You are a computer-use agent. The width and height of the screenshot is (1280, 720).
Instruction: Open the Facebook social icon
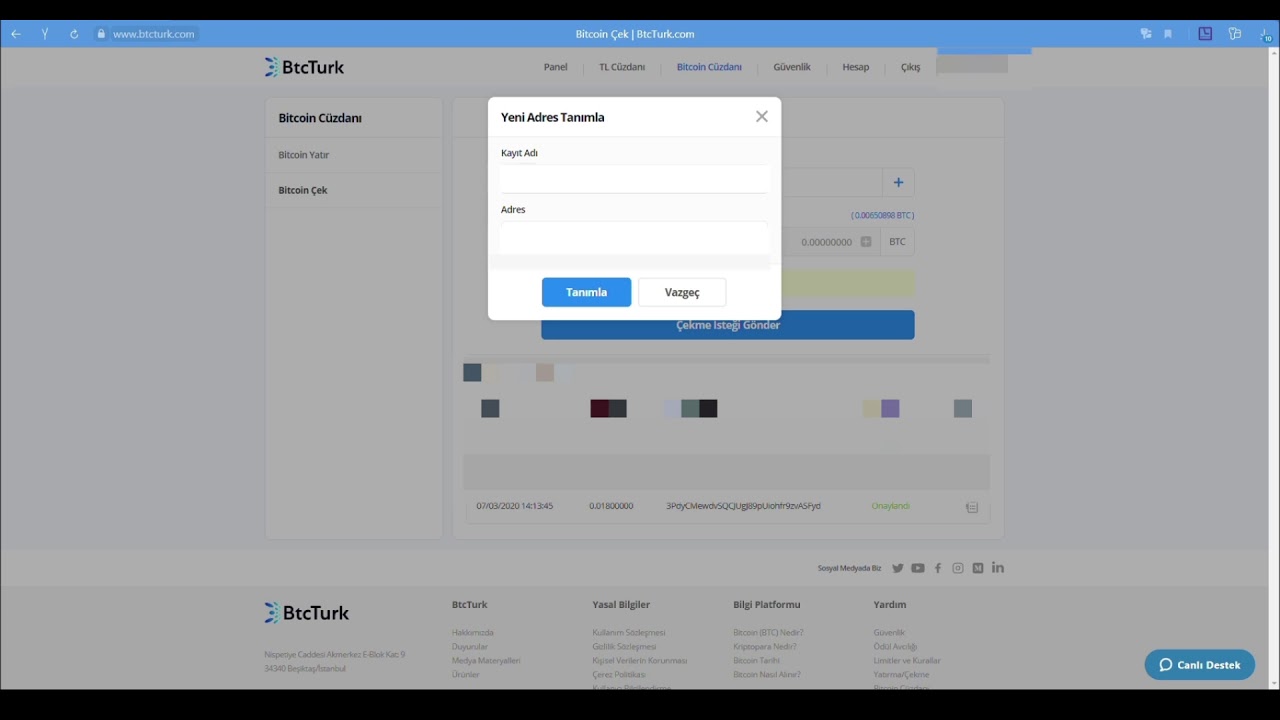(x=938, y=568)
